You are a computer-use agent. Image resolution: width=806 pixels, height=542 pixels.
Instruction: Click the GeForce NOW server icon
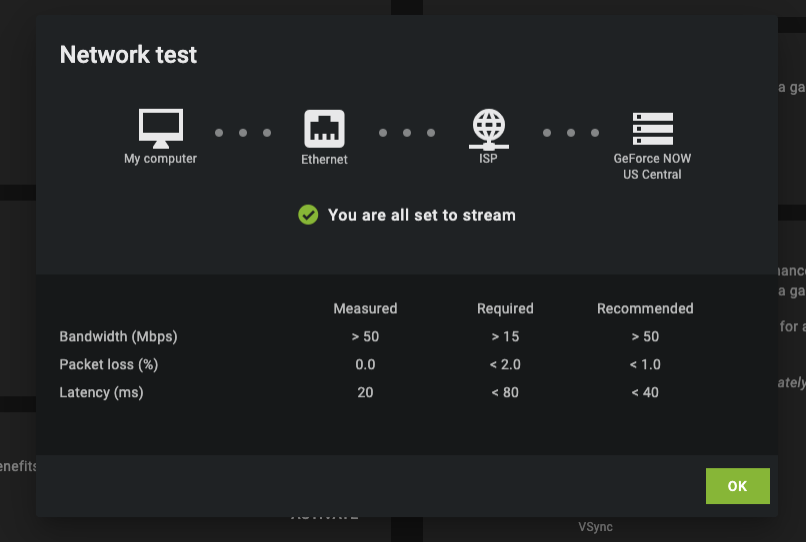[x=652, y=129]
